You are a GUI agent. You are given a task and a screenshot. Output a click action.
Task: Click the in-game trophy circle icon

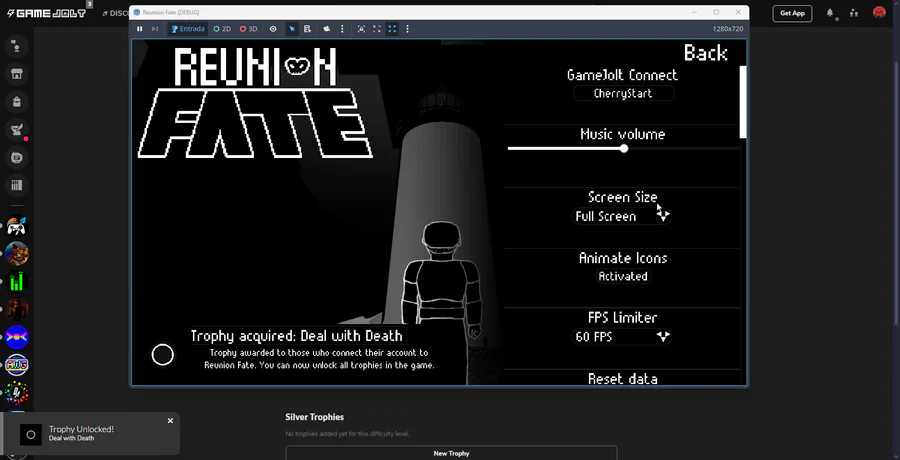click(162, 355)
